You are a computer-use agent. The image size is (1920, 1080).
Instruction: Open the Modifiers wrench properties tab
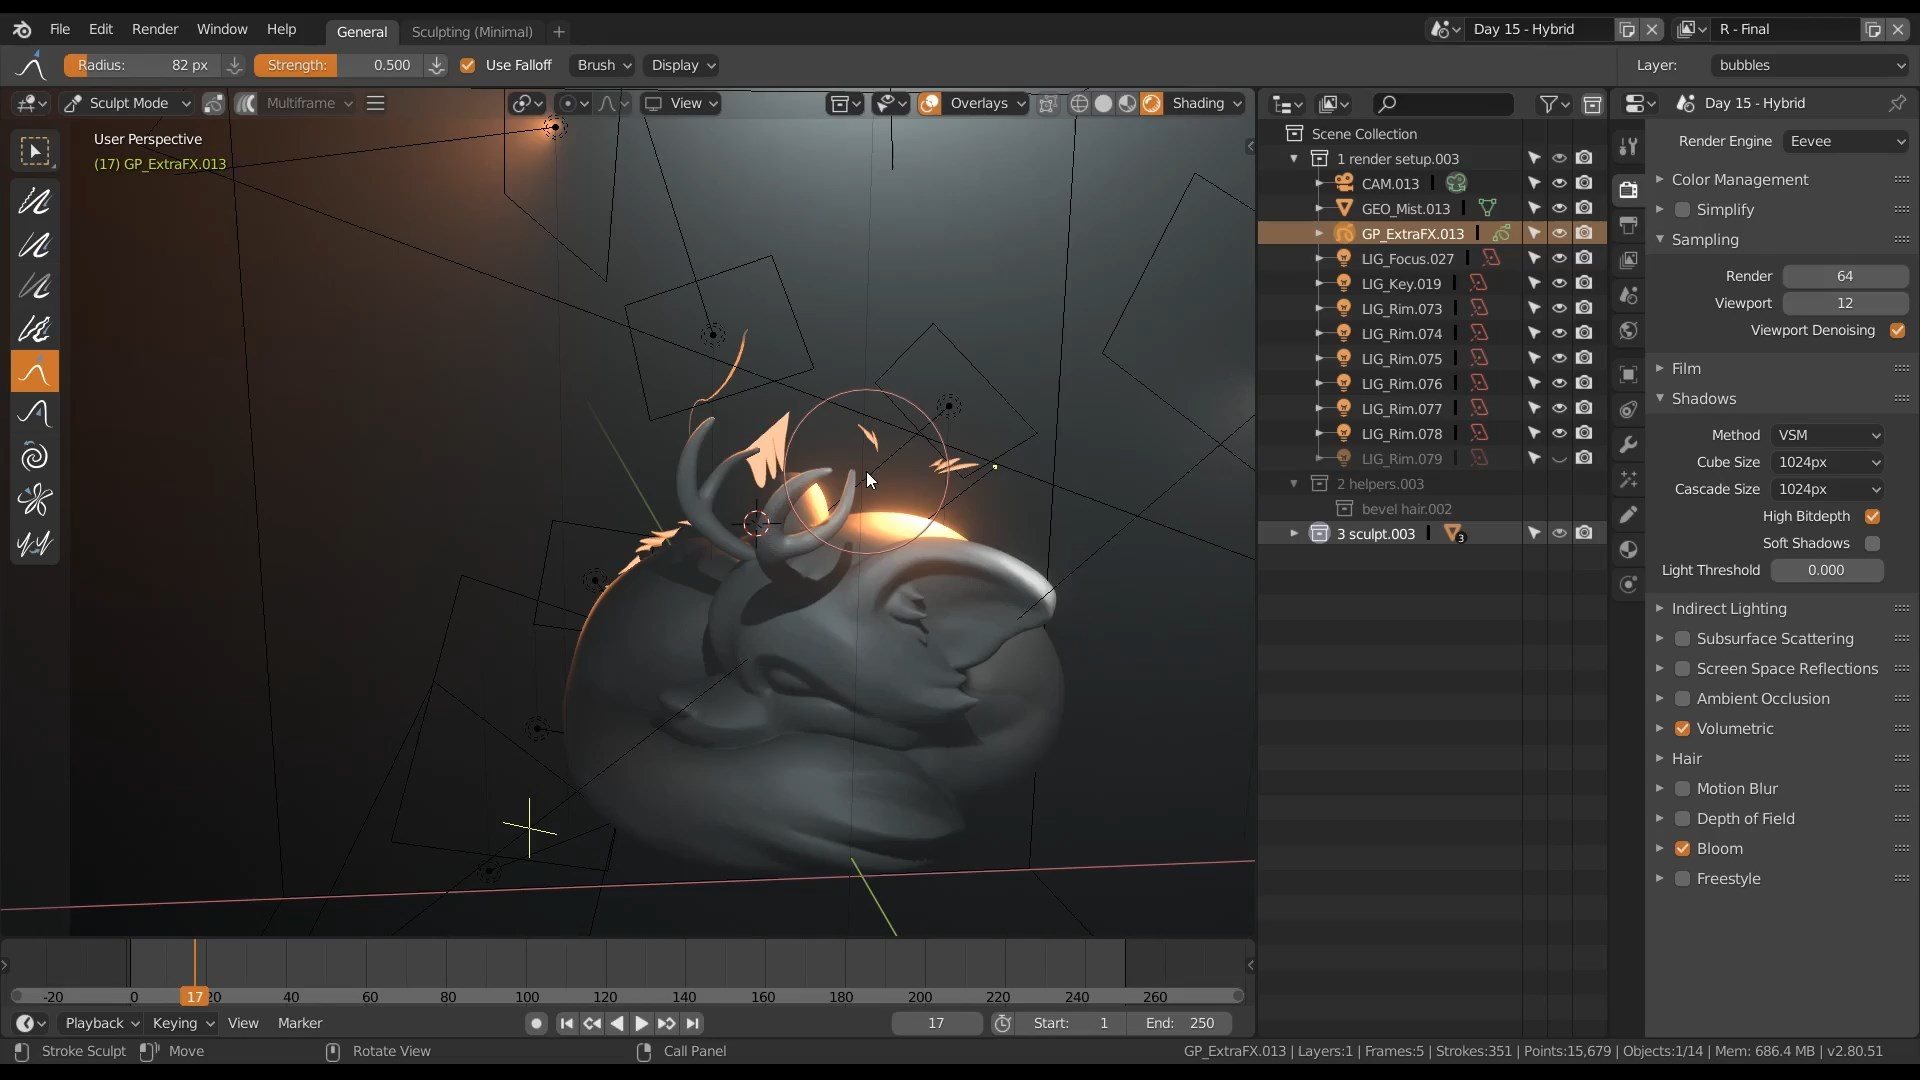point(1628,444)
